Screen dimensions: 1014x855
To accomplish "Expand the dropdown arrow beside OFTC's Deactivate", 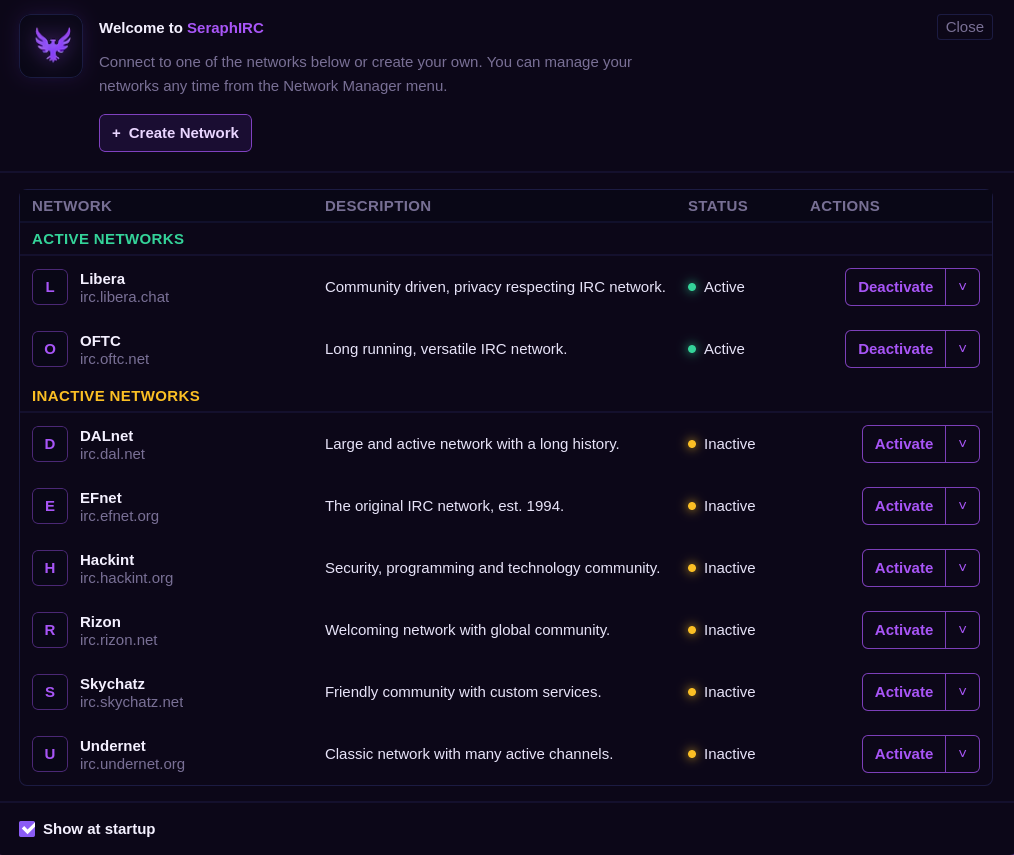I will point(962,349).
